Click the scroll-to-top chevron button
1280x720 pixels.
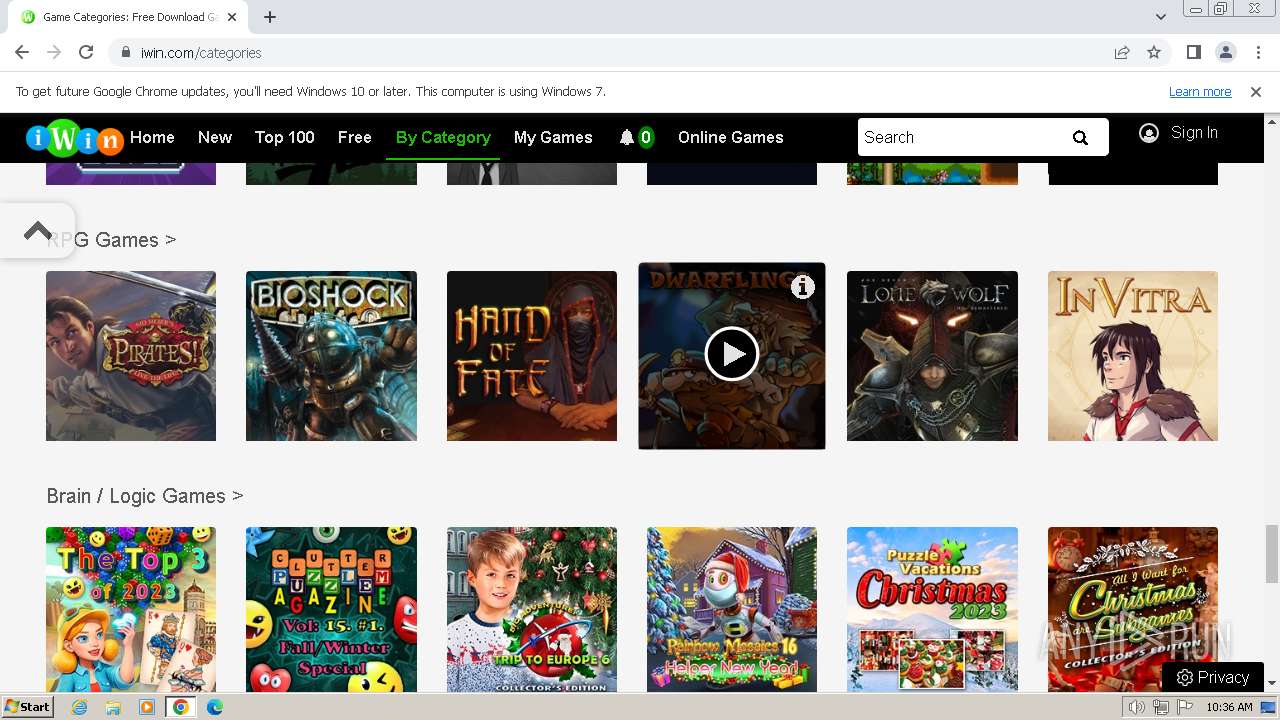coord(37,231)
